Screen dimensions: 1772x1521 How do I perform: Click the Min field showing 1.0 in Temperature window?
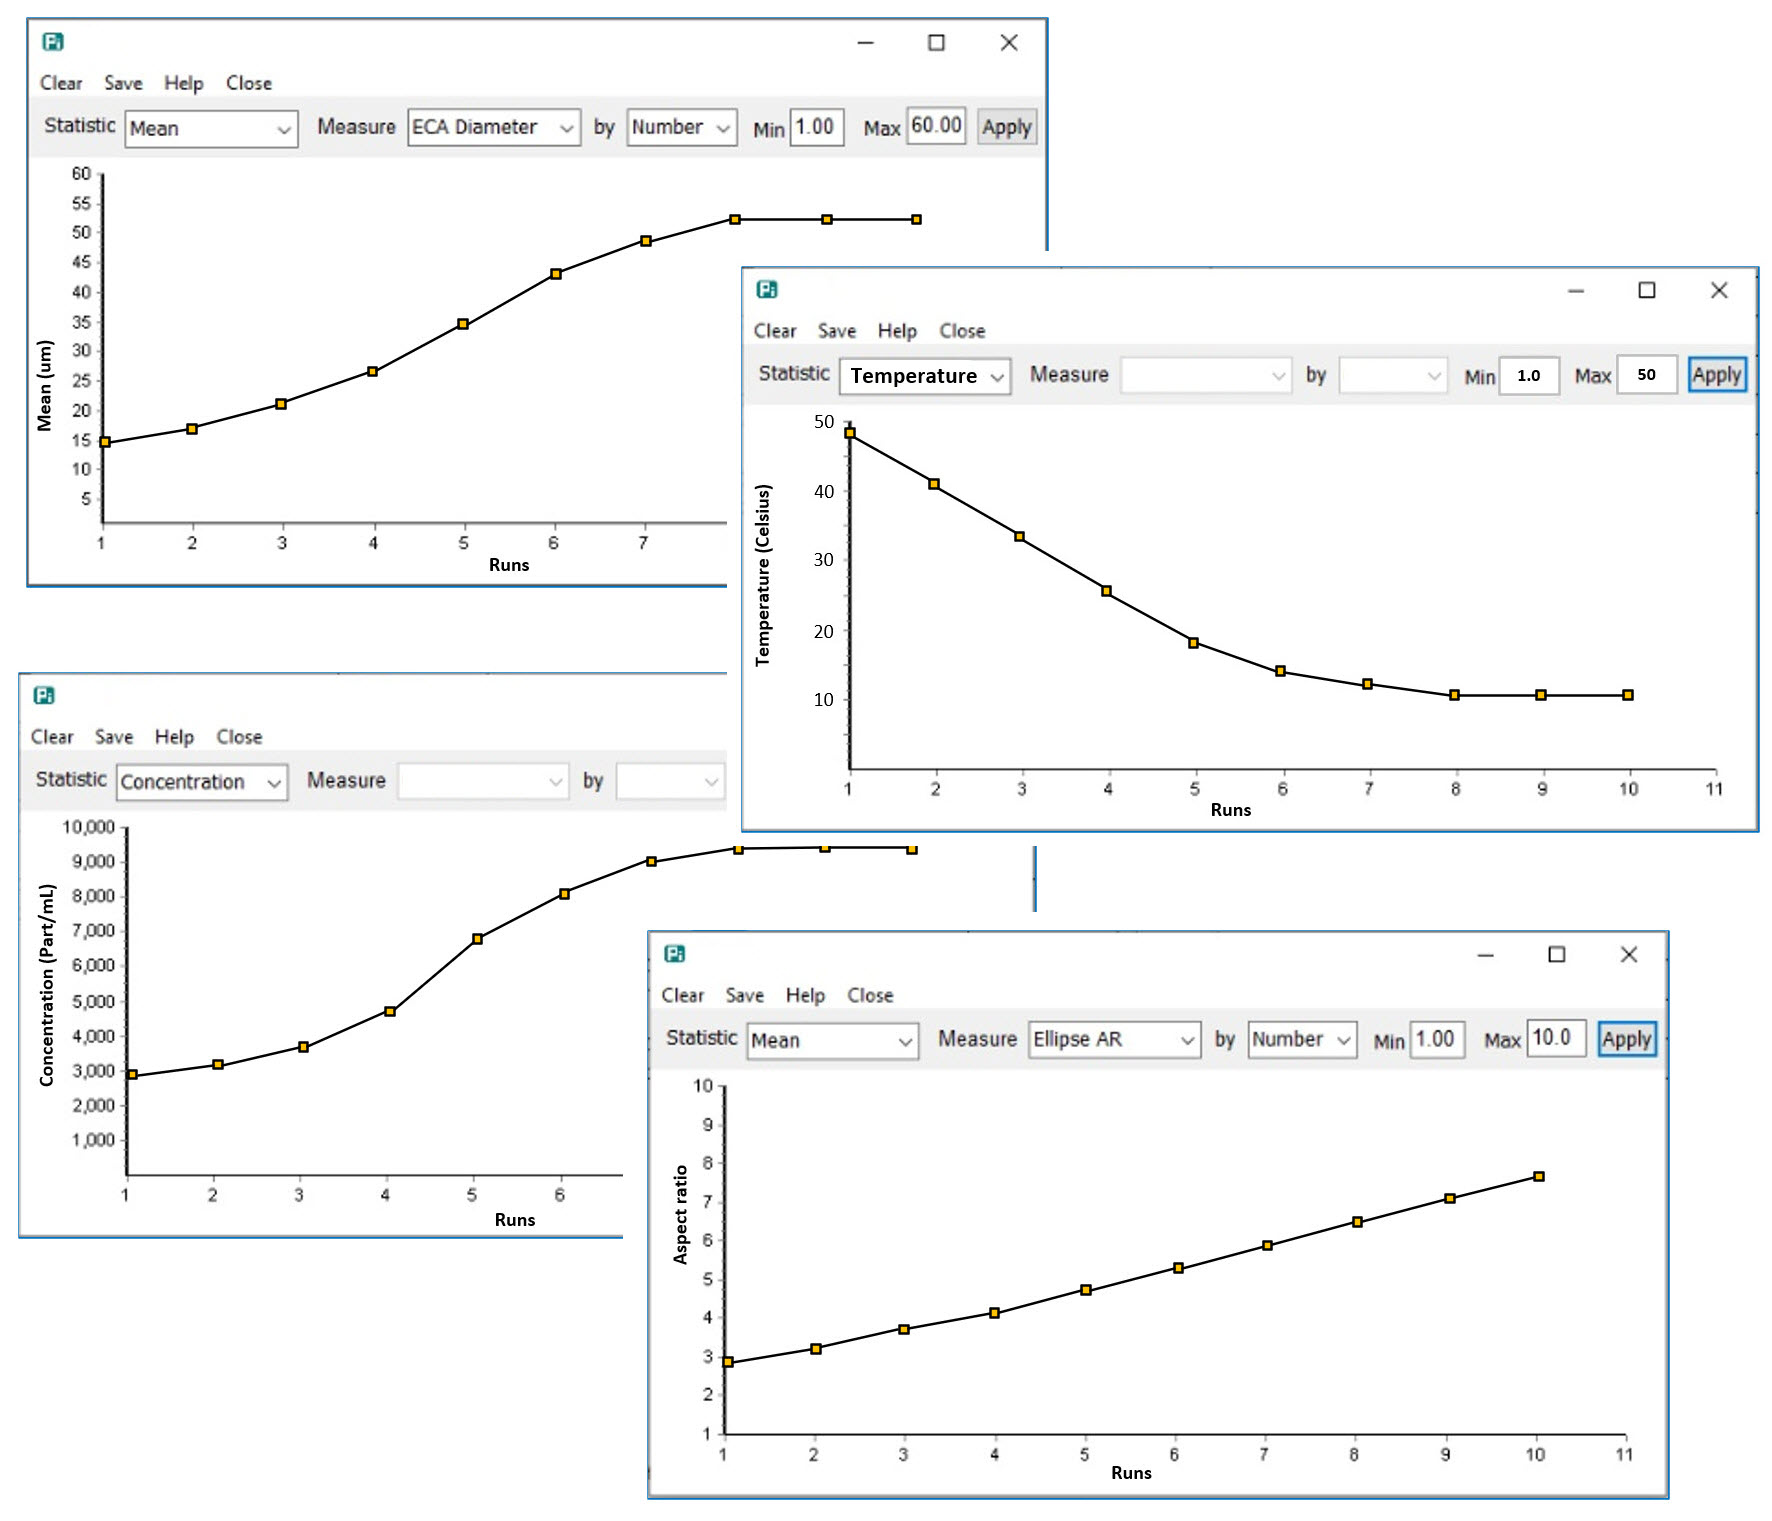coord(1528,376)
